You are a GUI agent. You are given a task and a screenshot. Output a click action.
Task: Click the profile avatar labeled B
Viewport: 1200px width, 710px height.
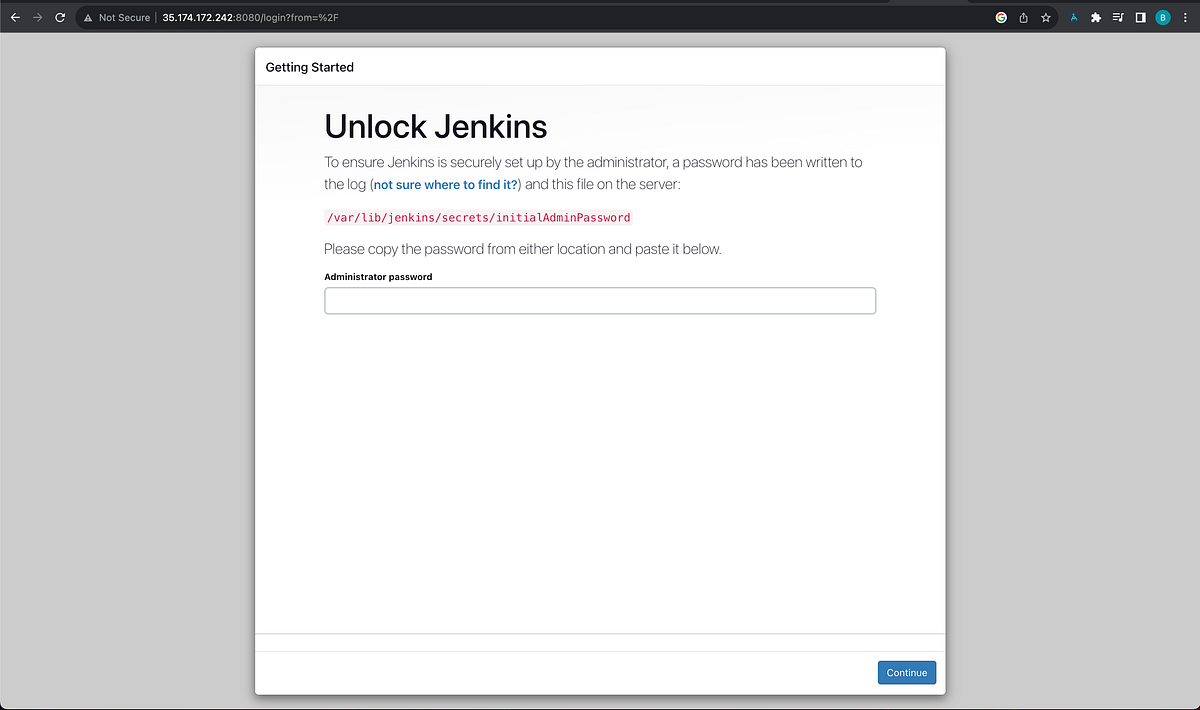(1162, 17)
